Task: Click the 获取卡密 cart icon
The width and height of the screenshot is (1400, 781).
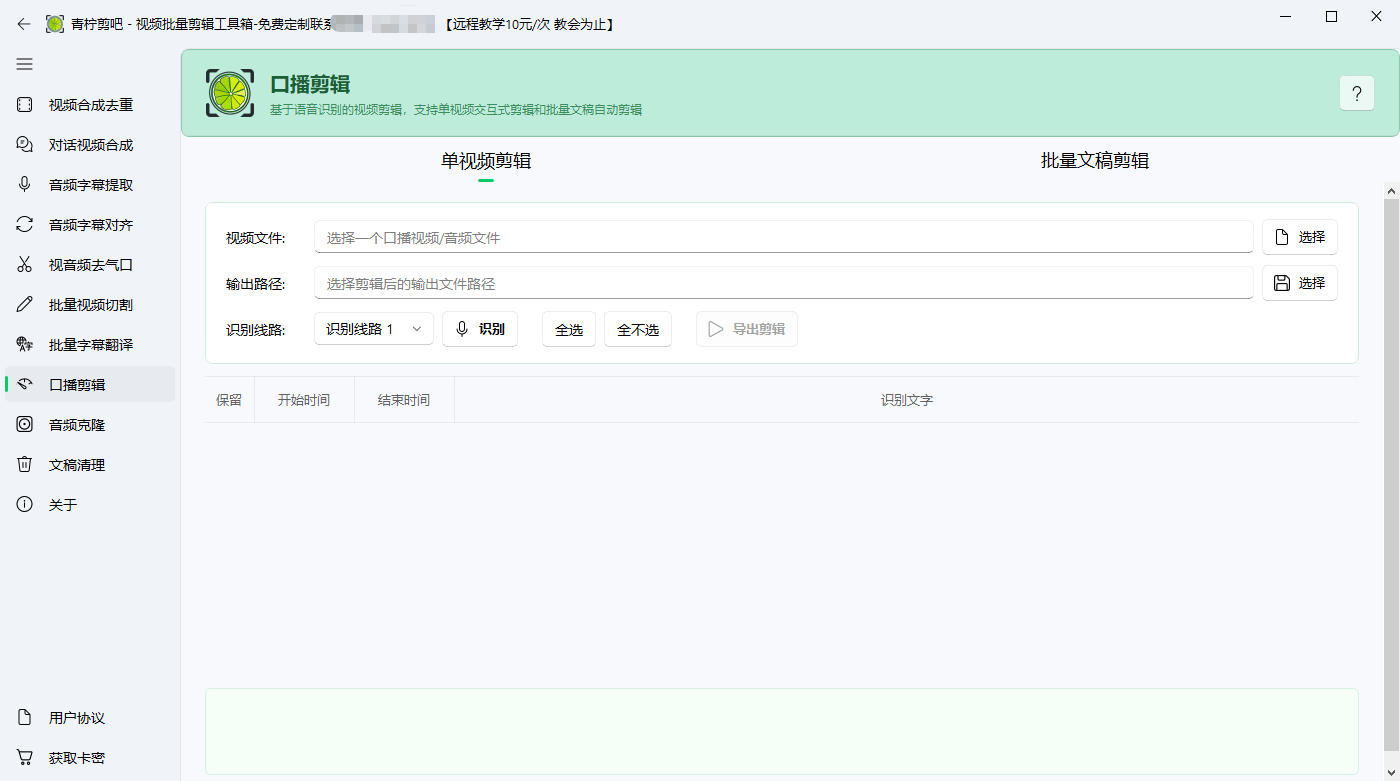Action: pyautogui.click(x=25, y=758)
